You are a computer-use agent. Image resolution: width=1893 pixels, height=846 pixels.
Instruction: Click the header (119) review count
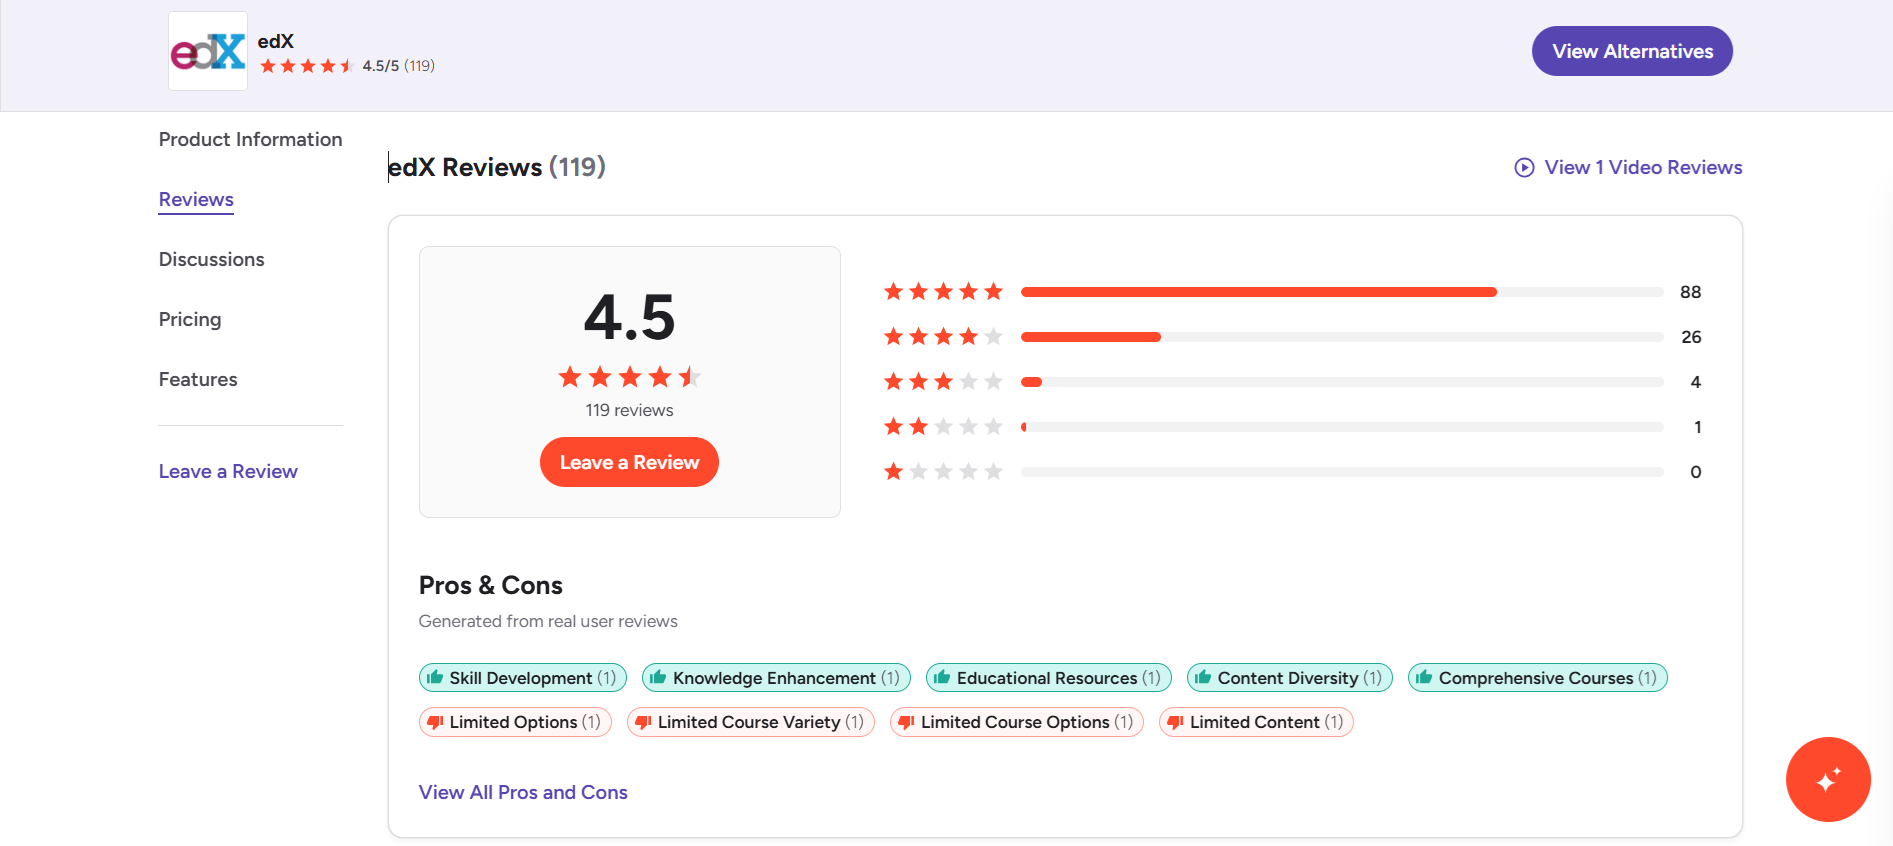tap(419, 66)
